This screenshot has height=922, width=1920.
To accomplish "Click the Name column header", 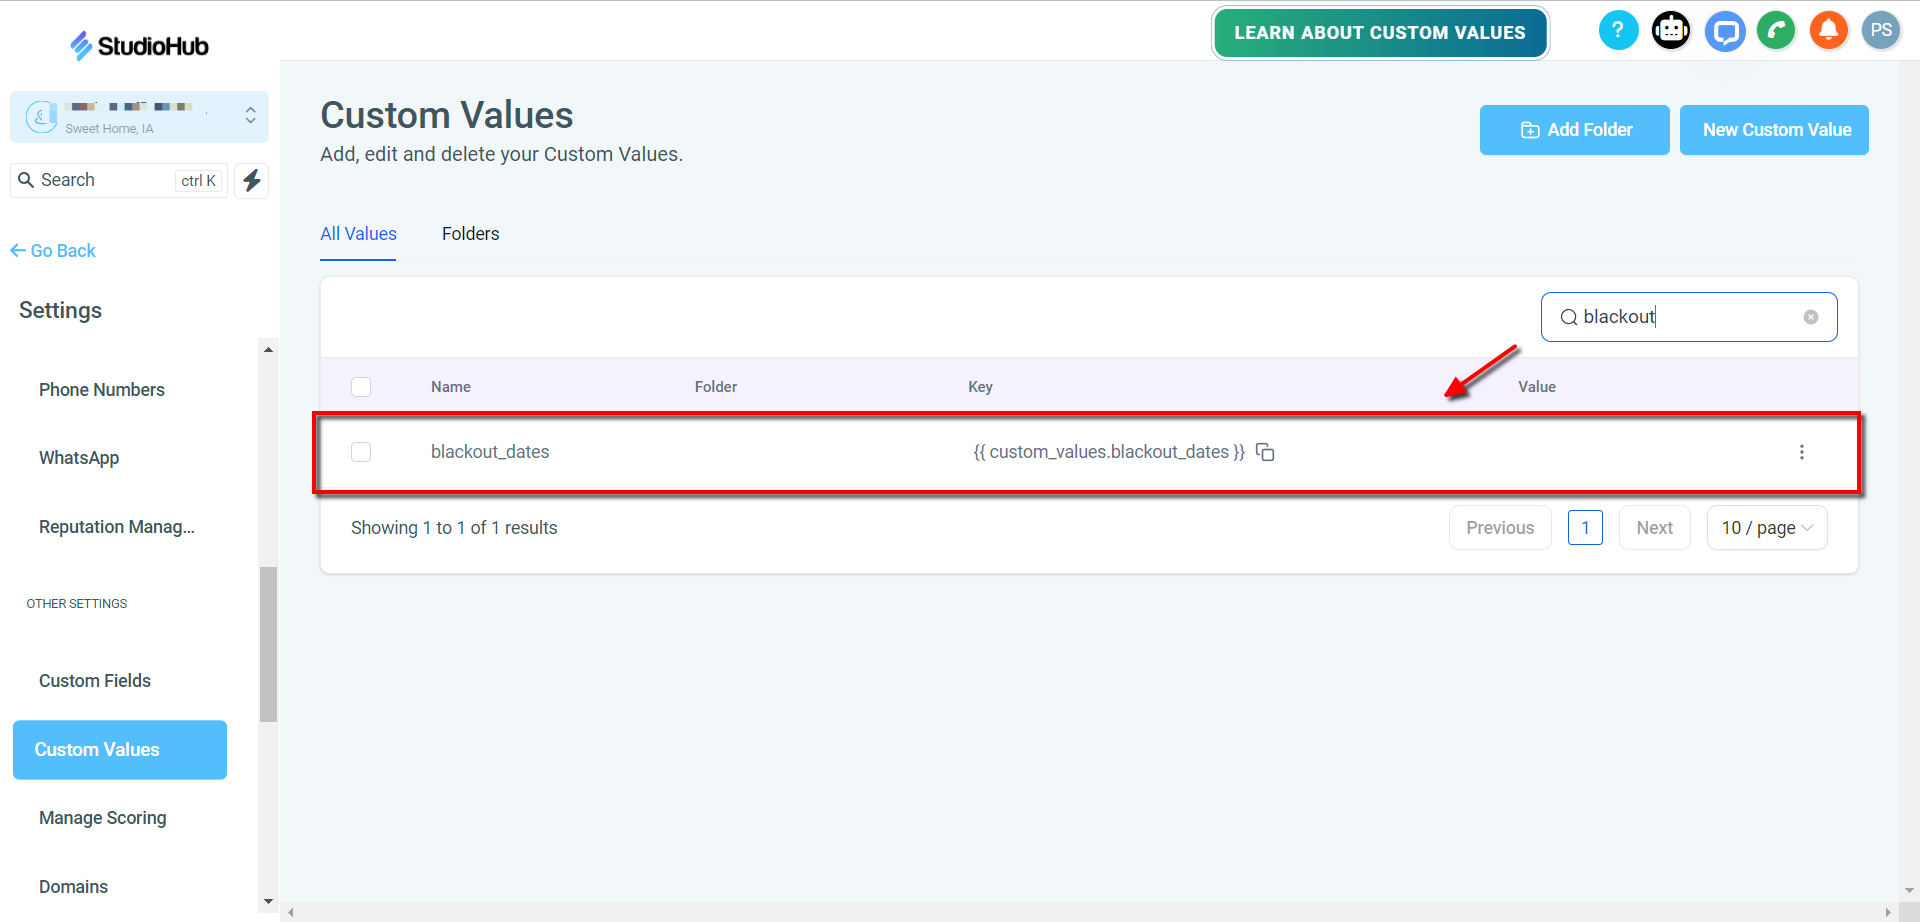I will [x=451, y=387].
